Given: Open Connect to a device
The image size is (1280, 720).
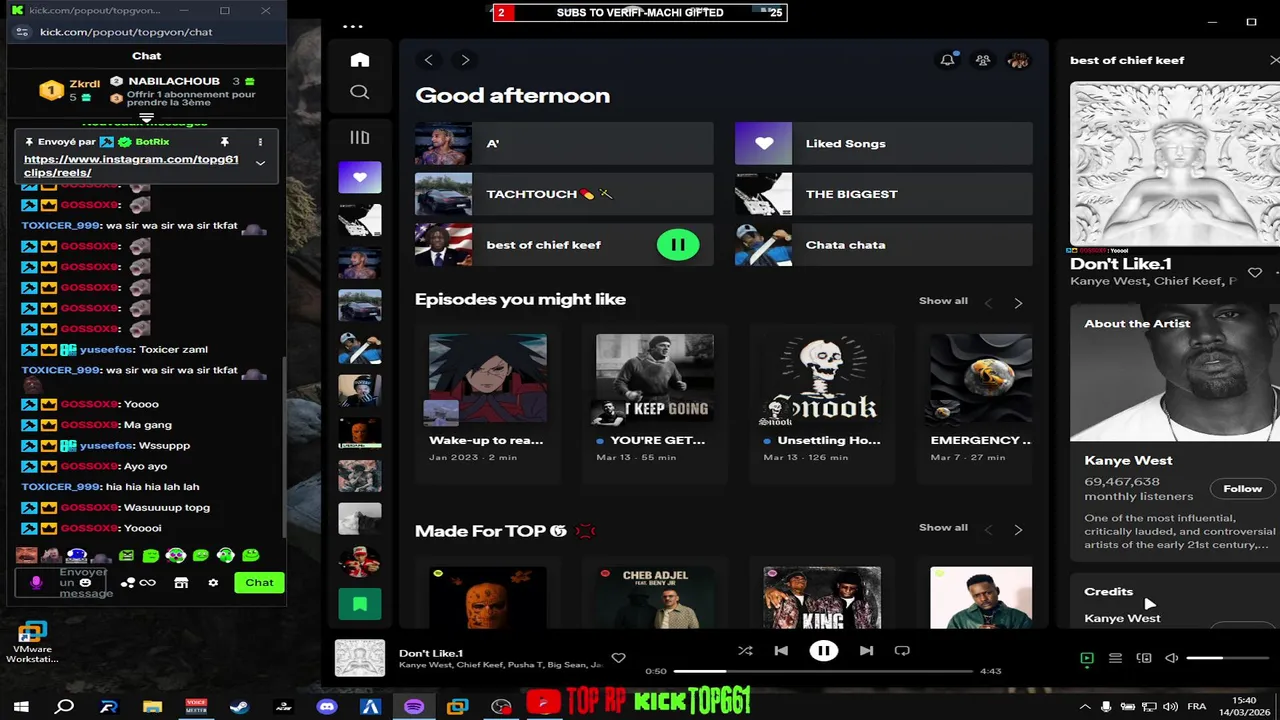Looking at the screenshot, I should [1144, 658].
